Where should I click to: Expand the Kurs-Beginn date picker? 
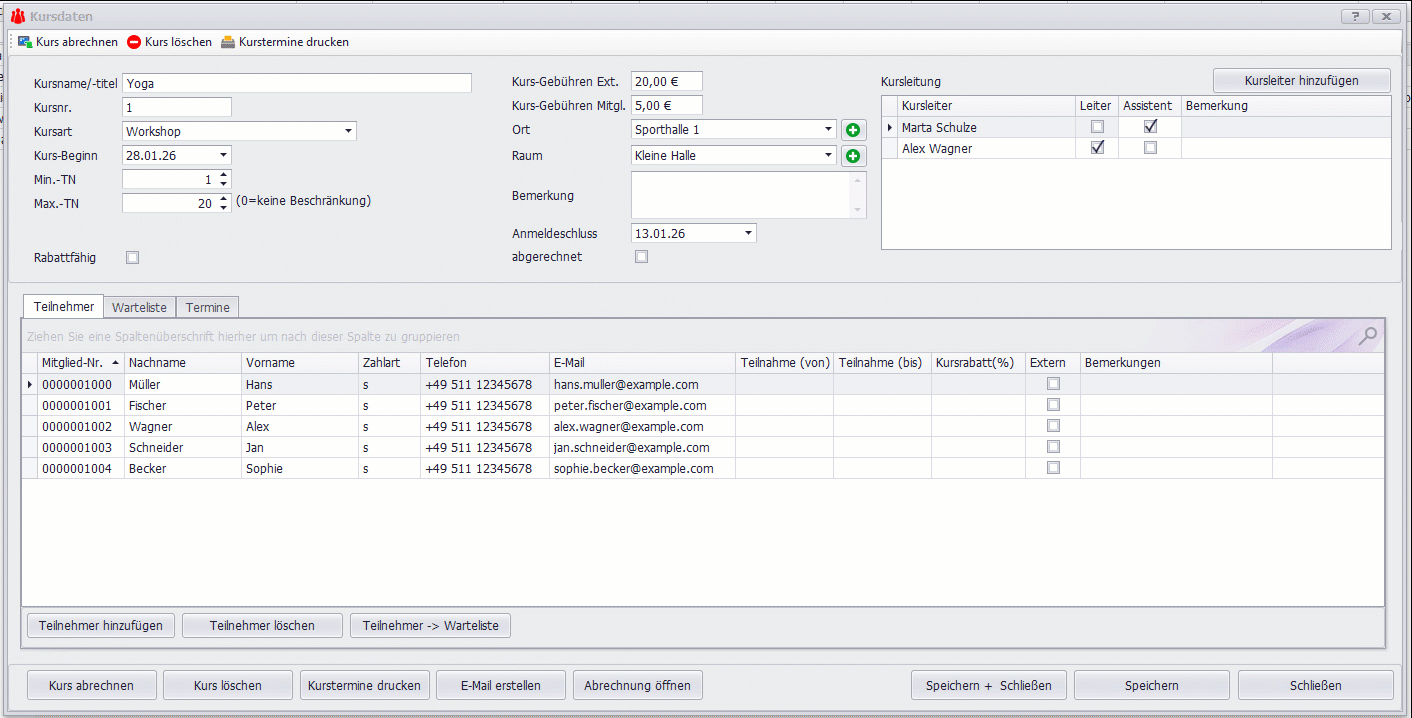pos(223,155)
